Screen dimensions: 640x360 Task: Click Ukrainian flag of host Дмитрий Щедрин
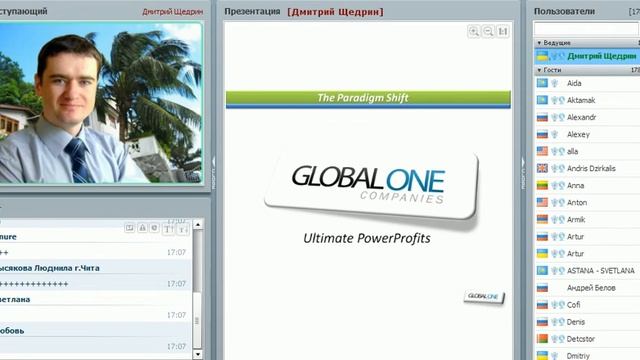(x=542, y=56)
